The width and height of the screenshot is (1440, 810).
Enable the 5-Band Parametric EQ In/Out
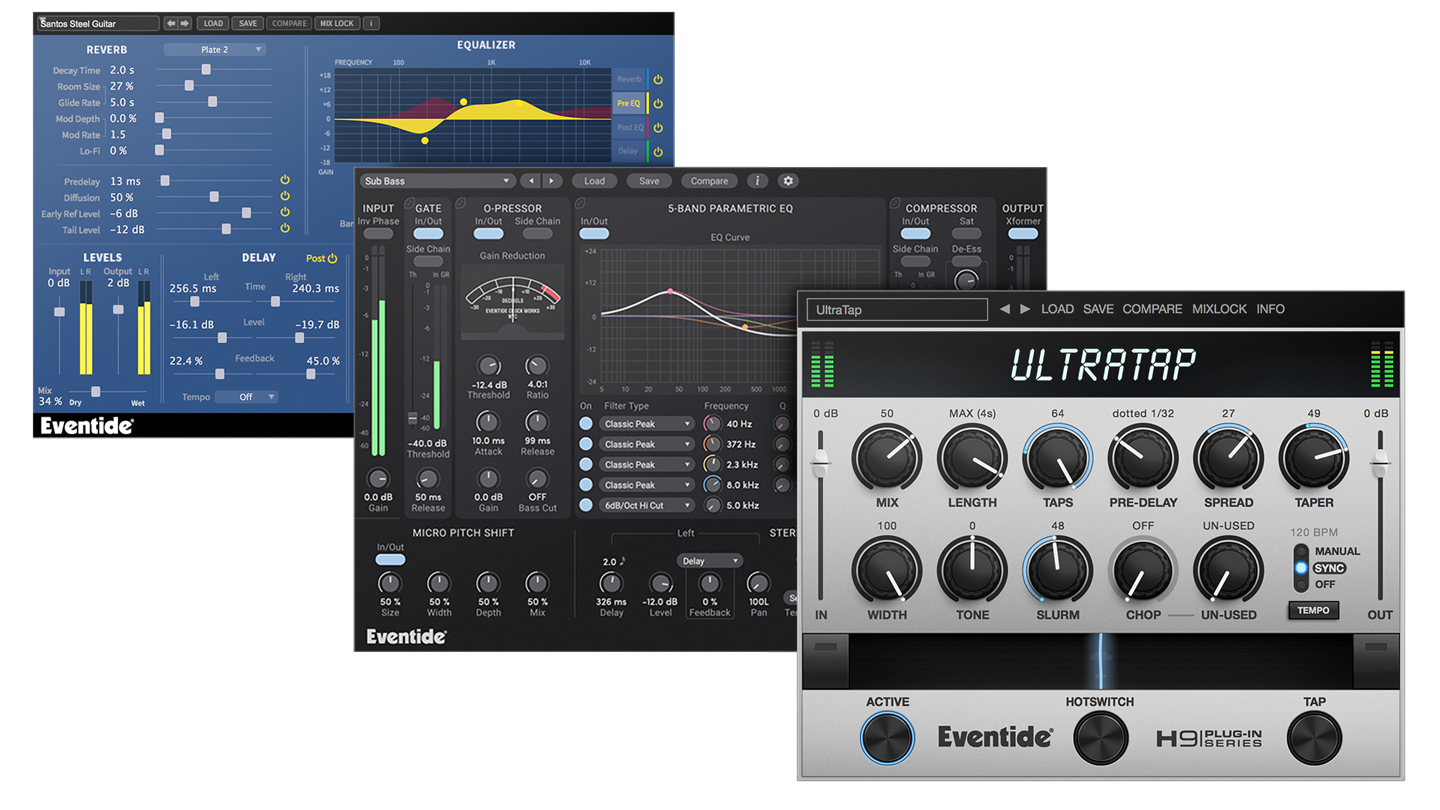tap(594, 231)
